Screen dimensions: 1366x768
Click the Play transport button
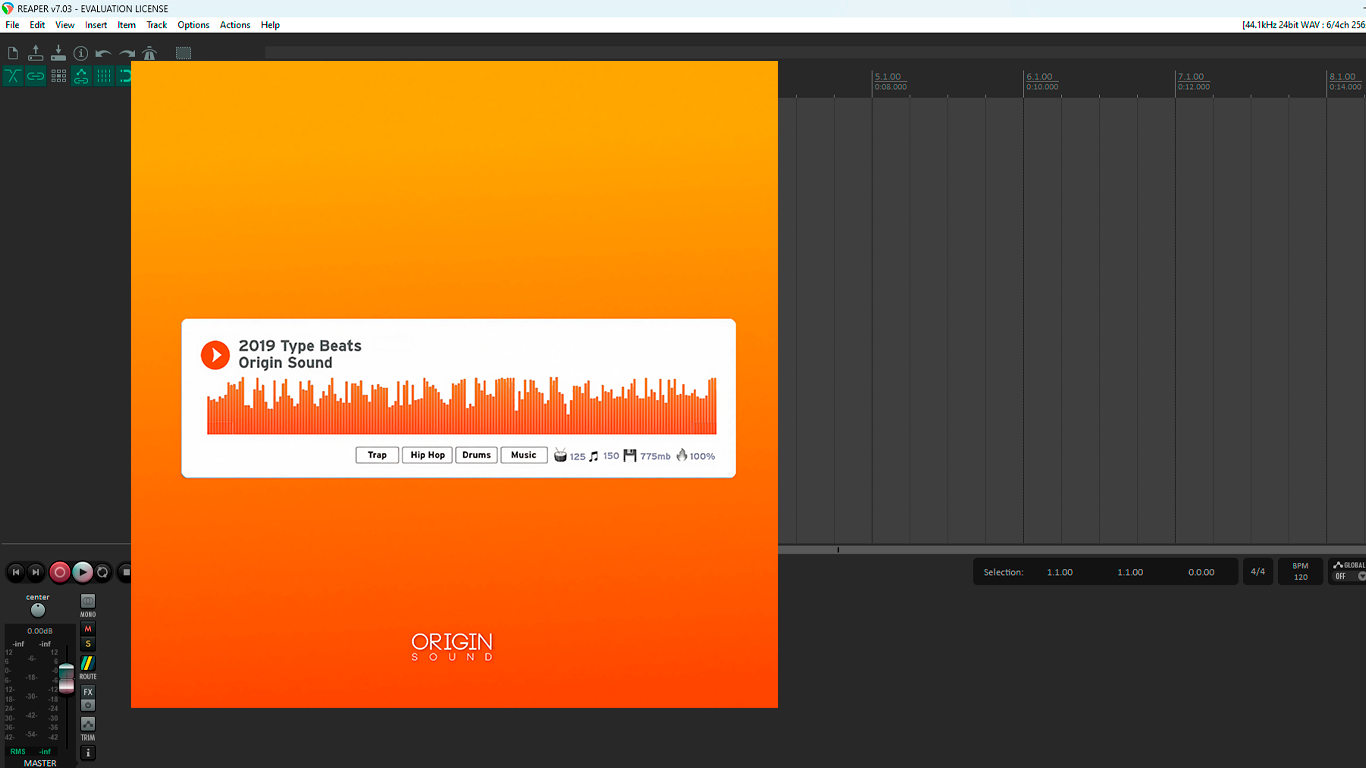(82, 572)
